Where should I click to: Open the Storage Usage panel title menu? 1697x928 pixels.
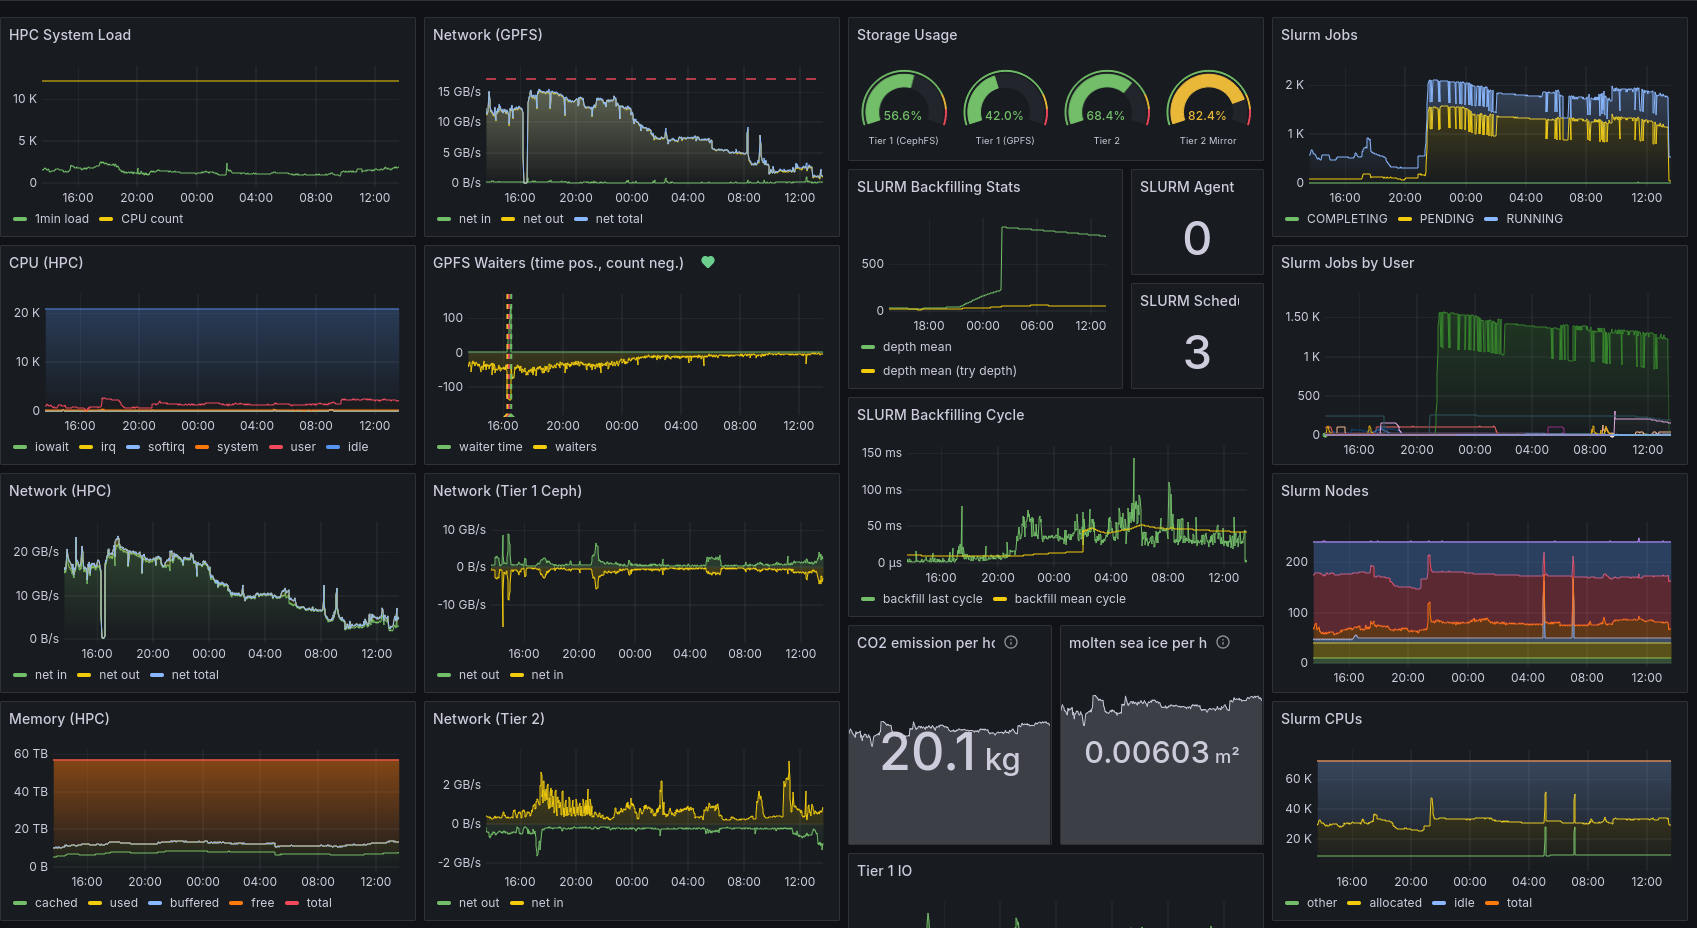coord(907,35)
